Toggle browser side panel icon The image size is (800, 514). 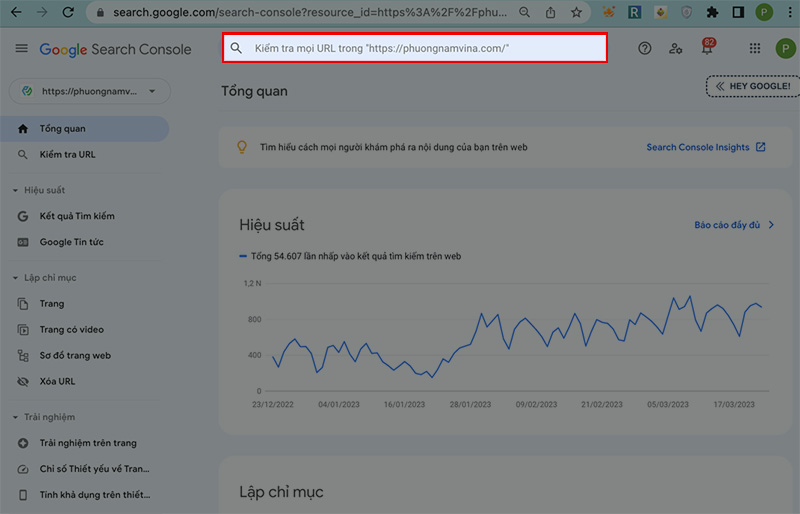(x=738, y=12)
